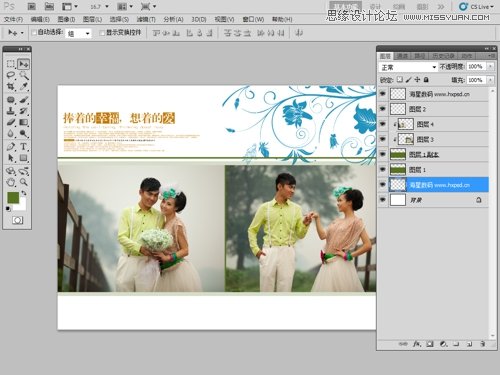Select the 3D Rotate tool
500x375 pixels.
tap(11, 171)
